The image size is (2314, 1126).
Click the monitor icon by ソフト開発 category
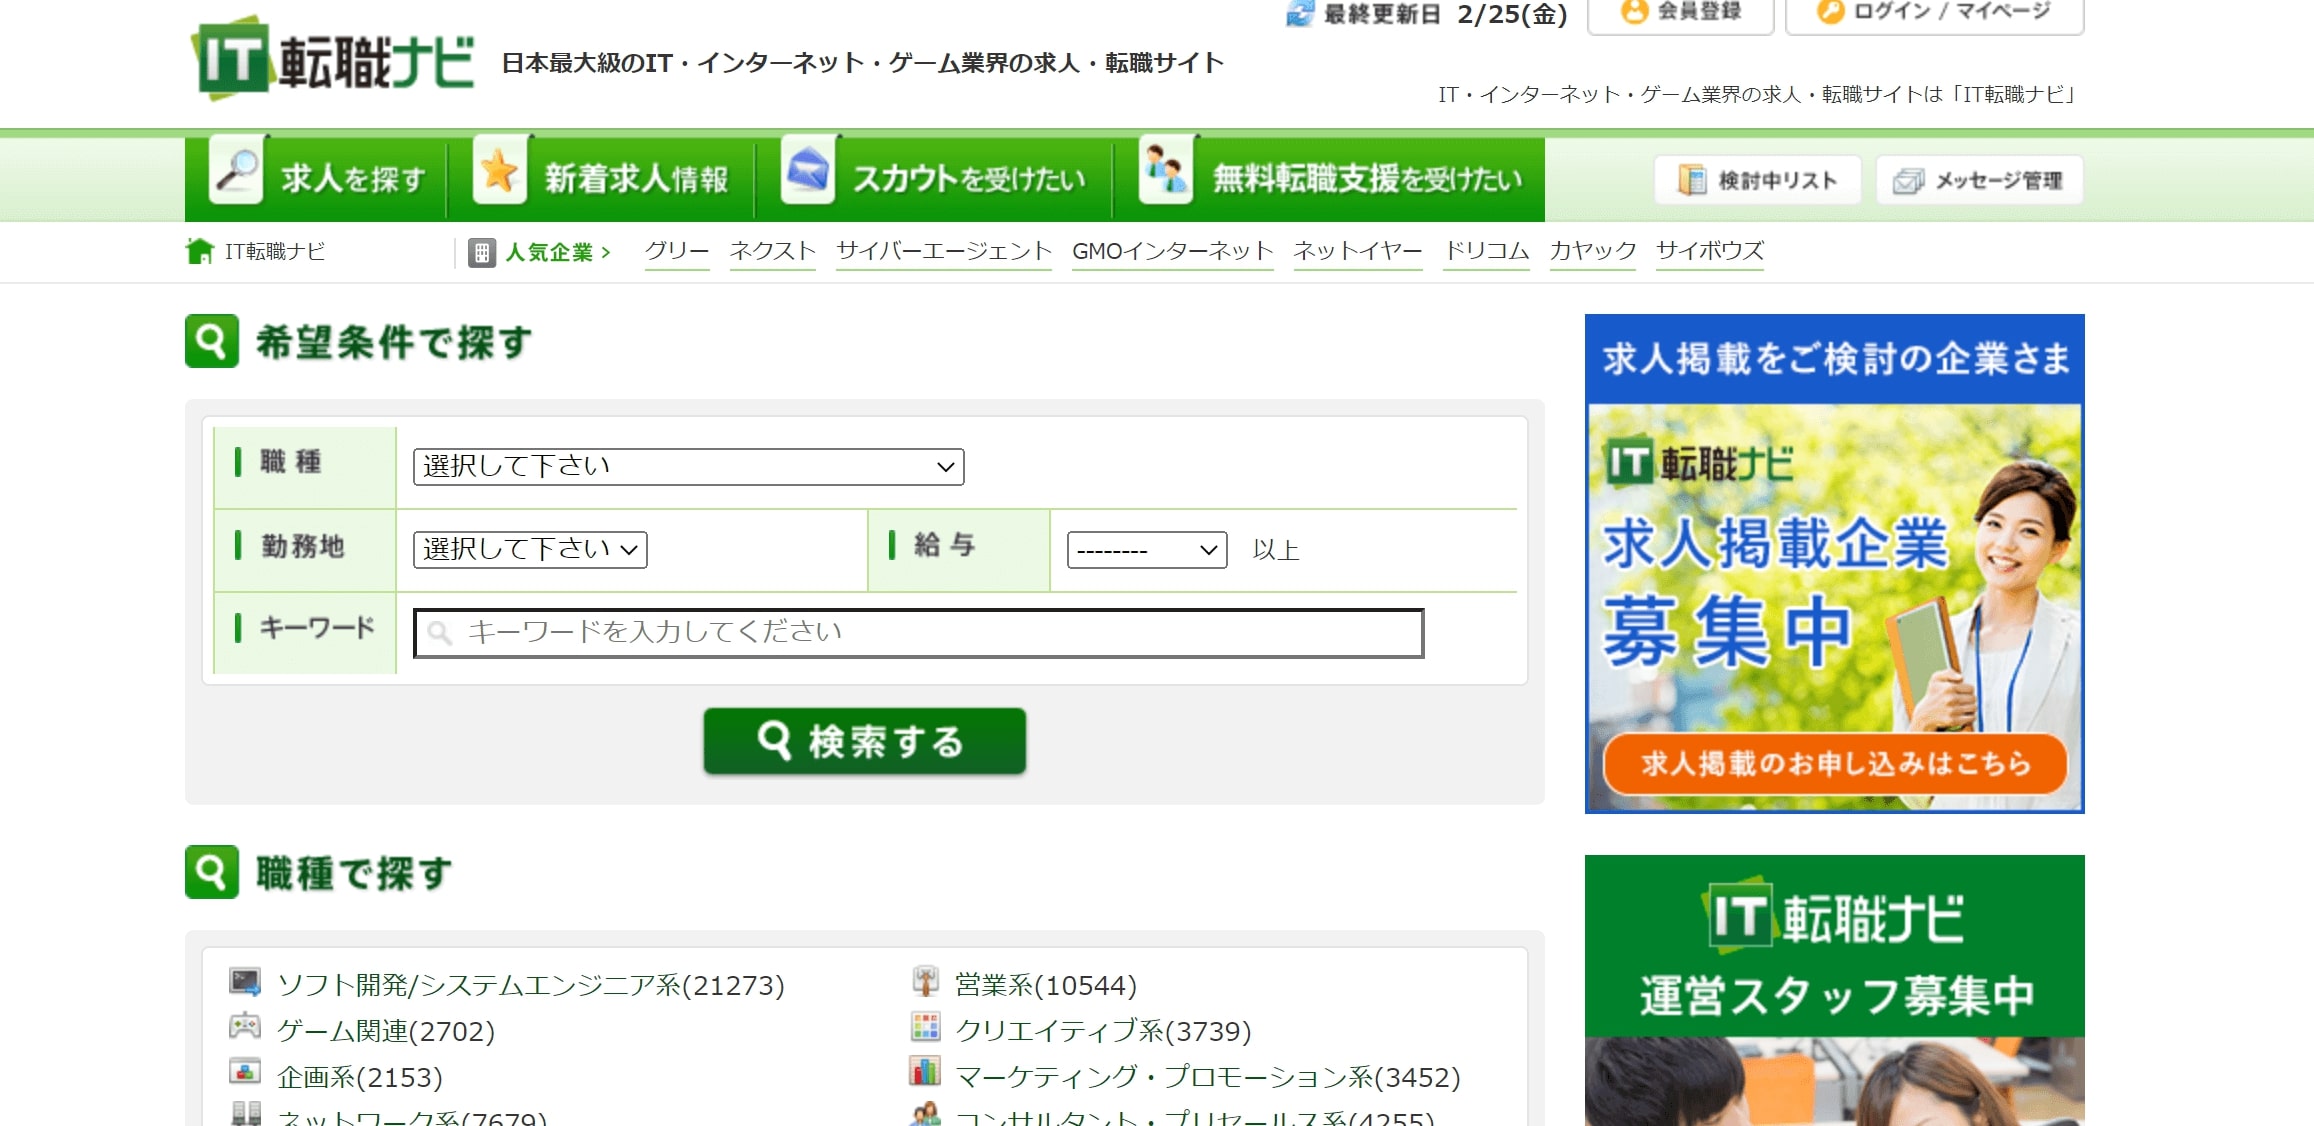pyautogui.click(x=245, y=981)
